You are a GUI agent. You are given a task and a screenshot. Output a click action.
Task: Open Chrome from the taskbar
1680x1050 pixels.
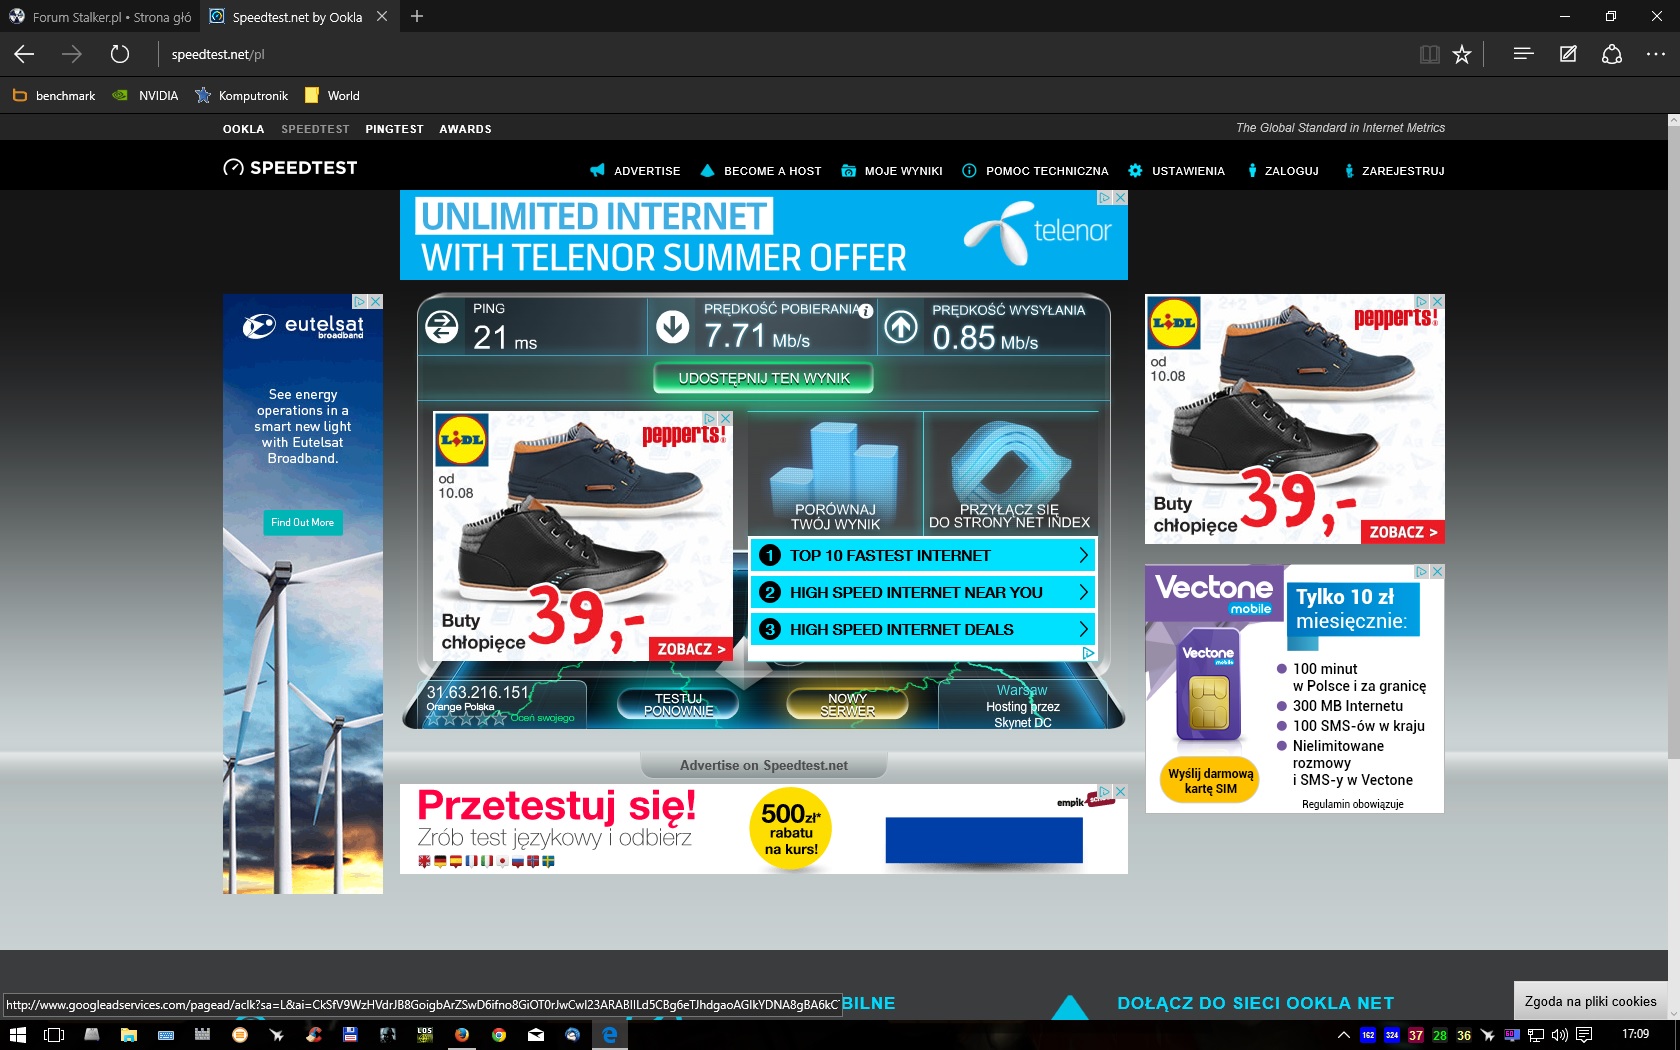(x=499, y=1035)
